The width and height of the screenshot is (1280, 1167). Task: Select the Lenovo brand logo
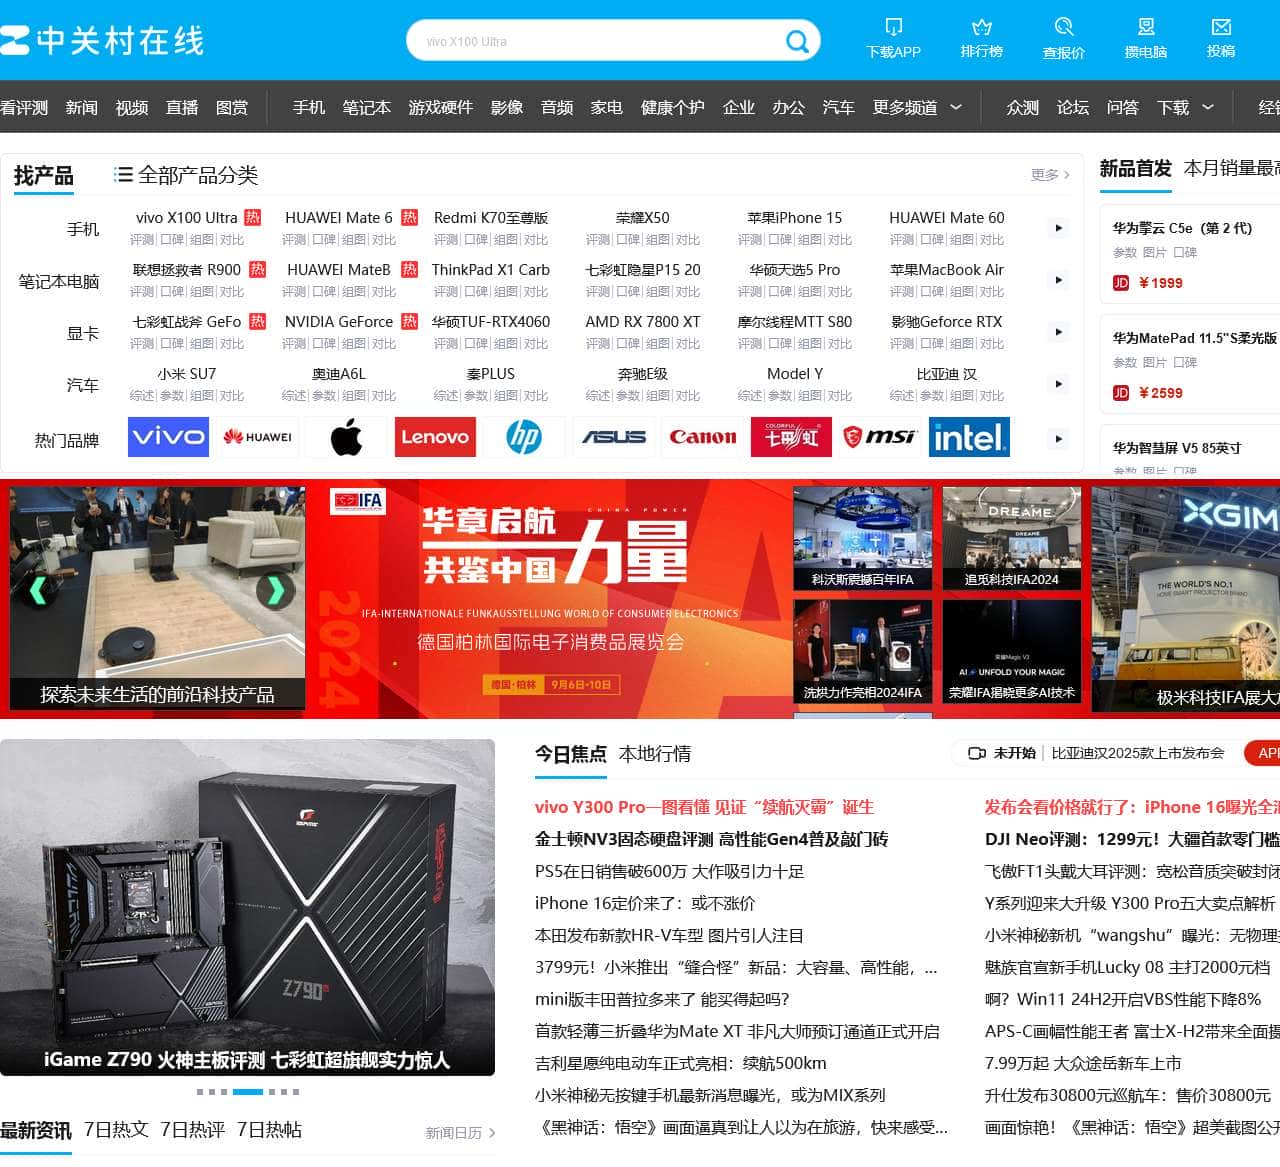point(435,437)
